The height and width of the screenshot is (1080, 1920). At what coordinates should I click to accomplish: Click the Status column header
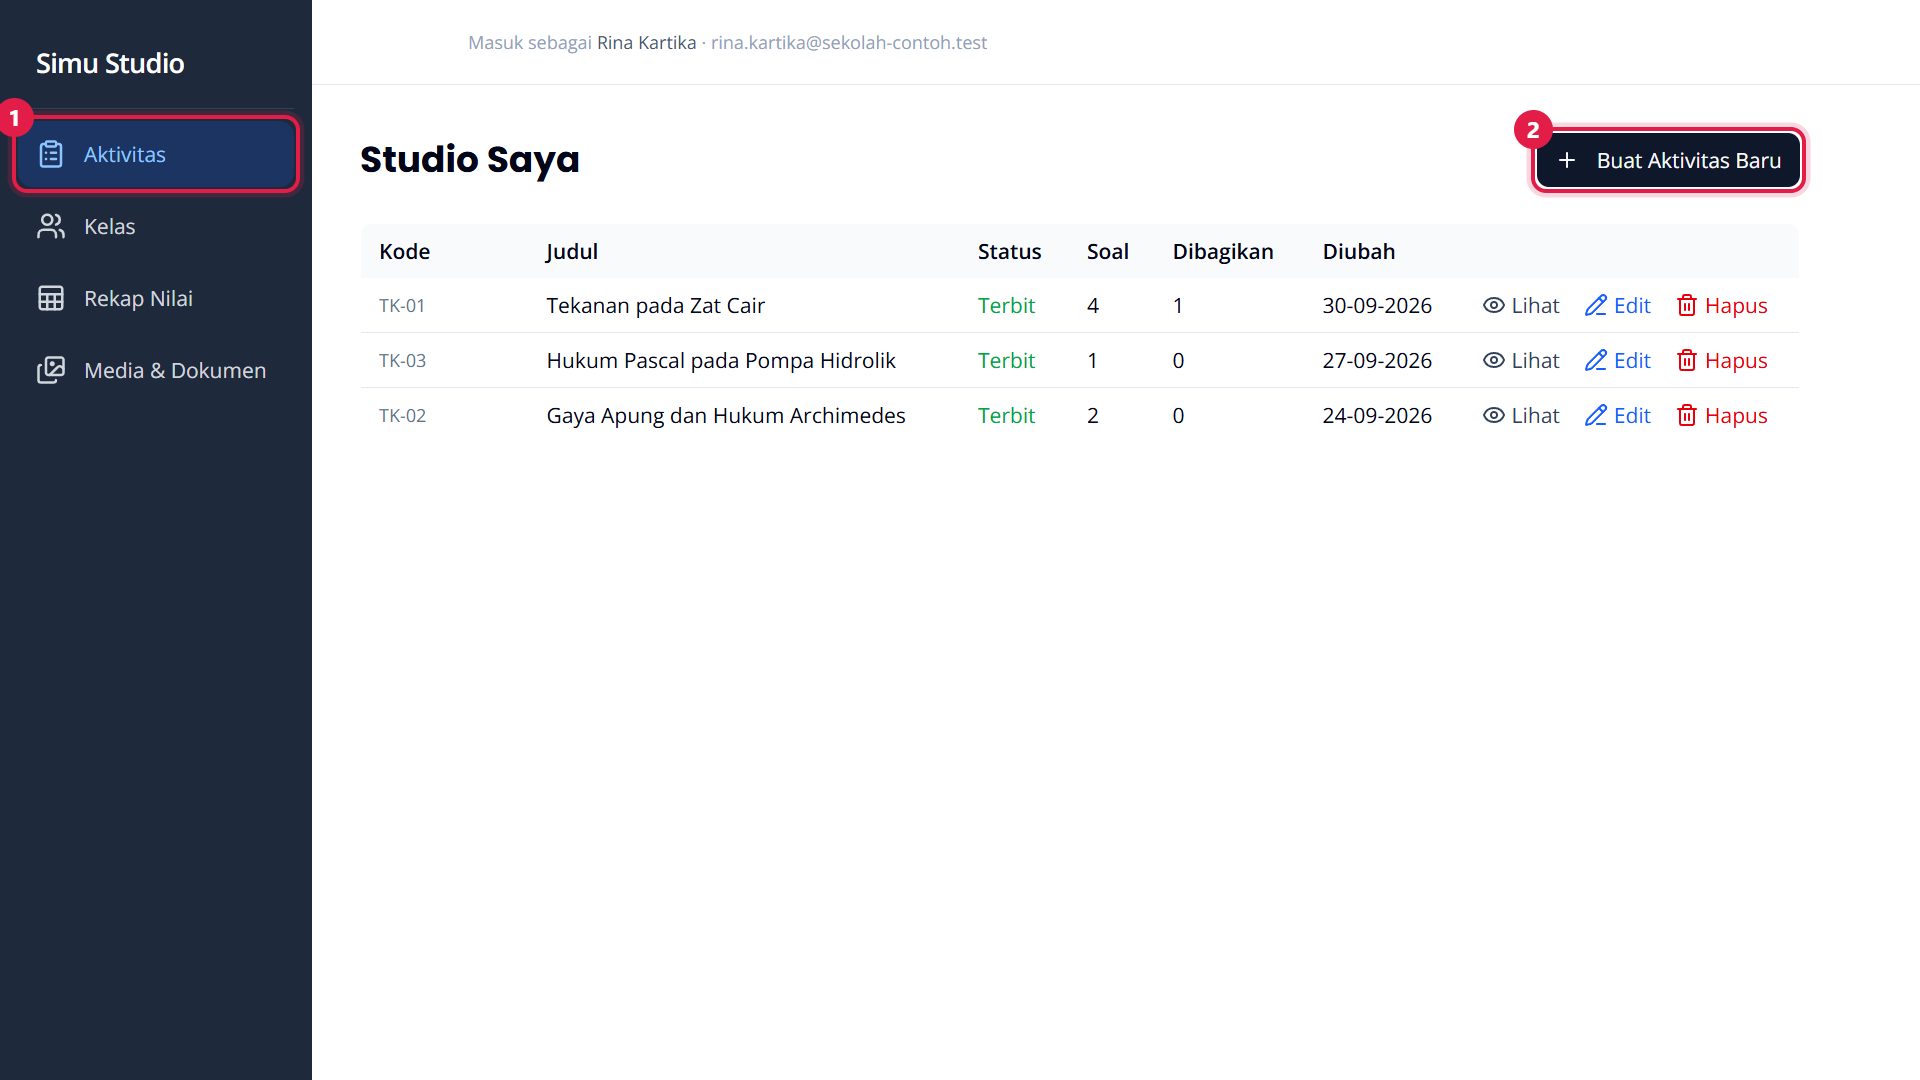[x=1009, y=251]
